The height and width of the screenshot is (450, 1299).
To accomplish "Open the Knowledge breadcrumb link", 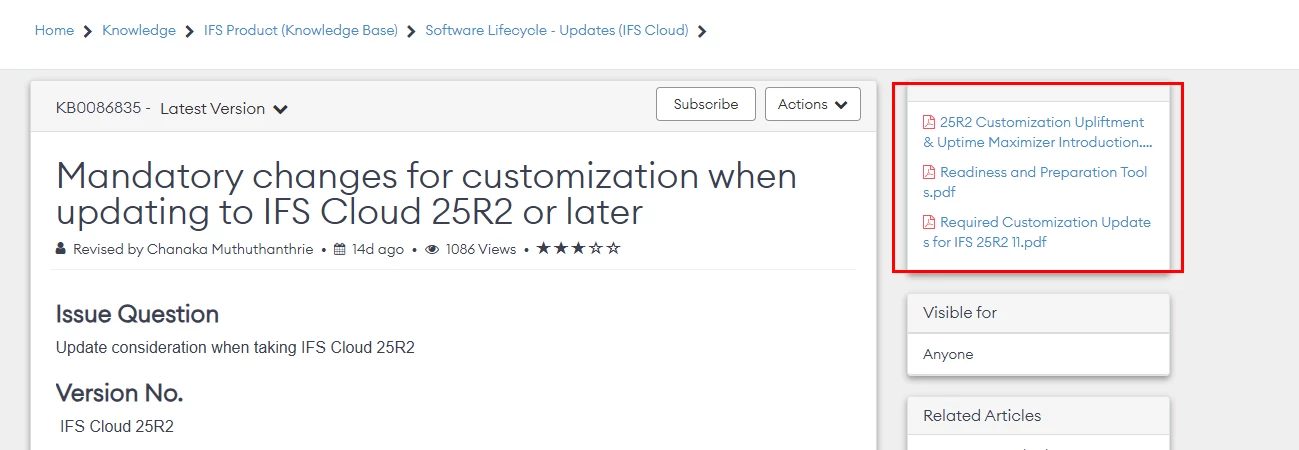I will click(x=139, y=30).
